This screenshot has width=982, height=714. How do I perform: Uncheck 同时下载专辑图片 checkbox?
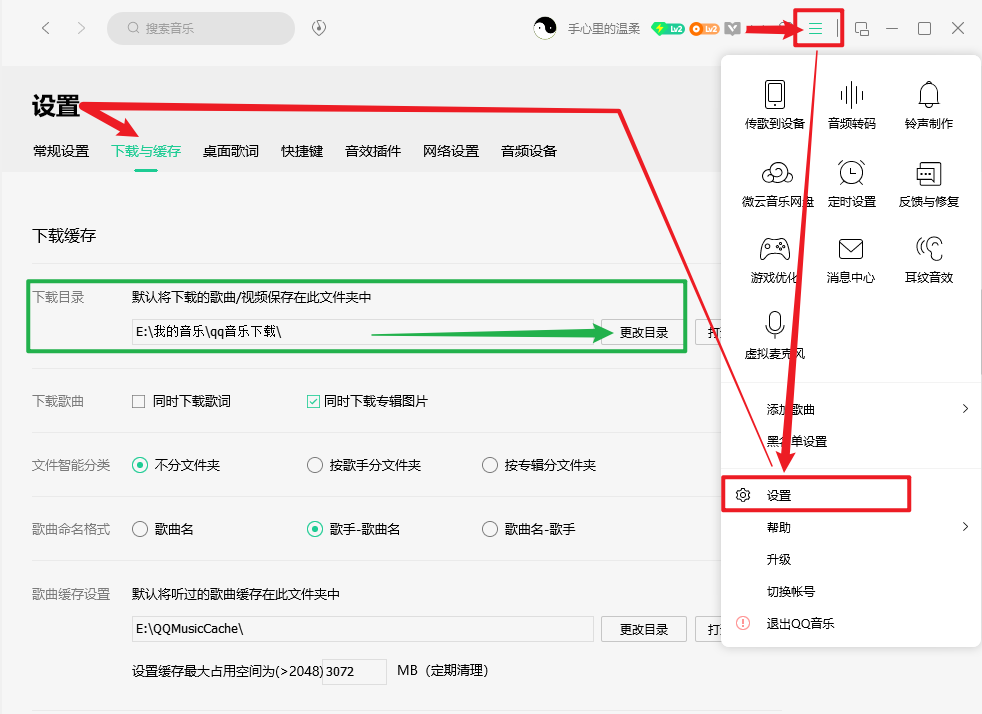pos(313,401)
